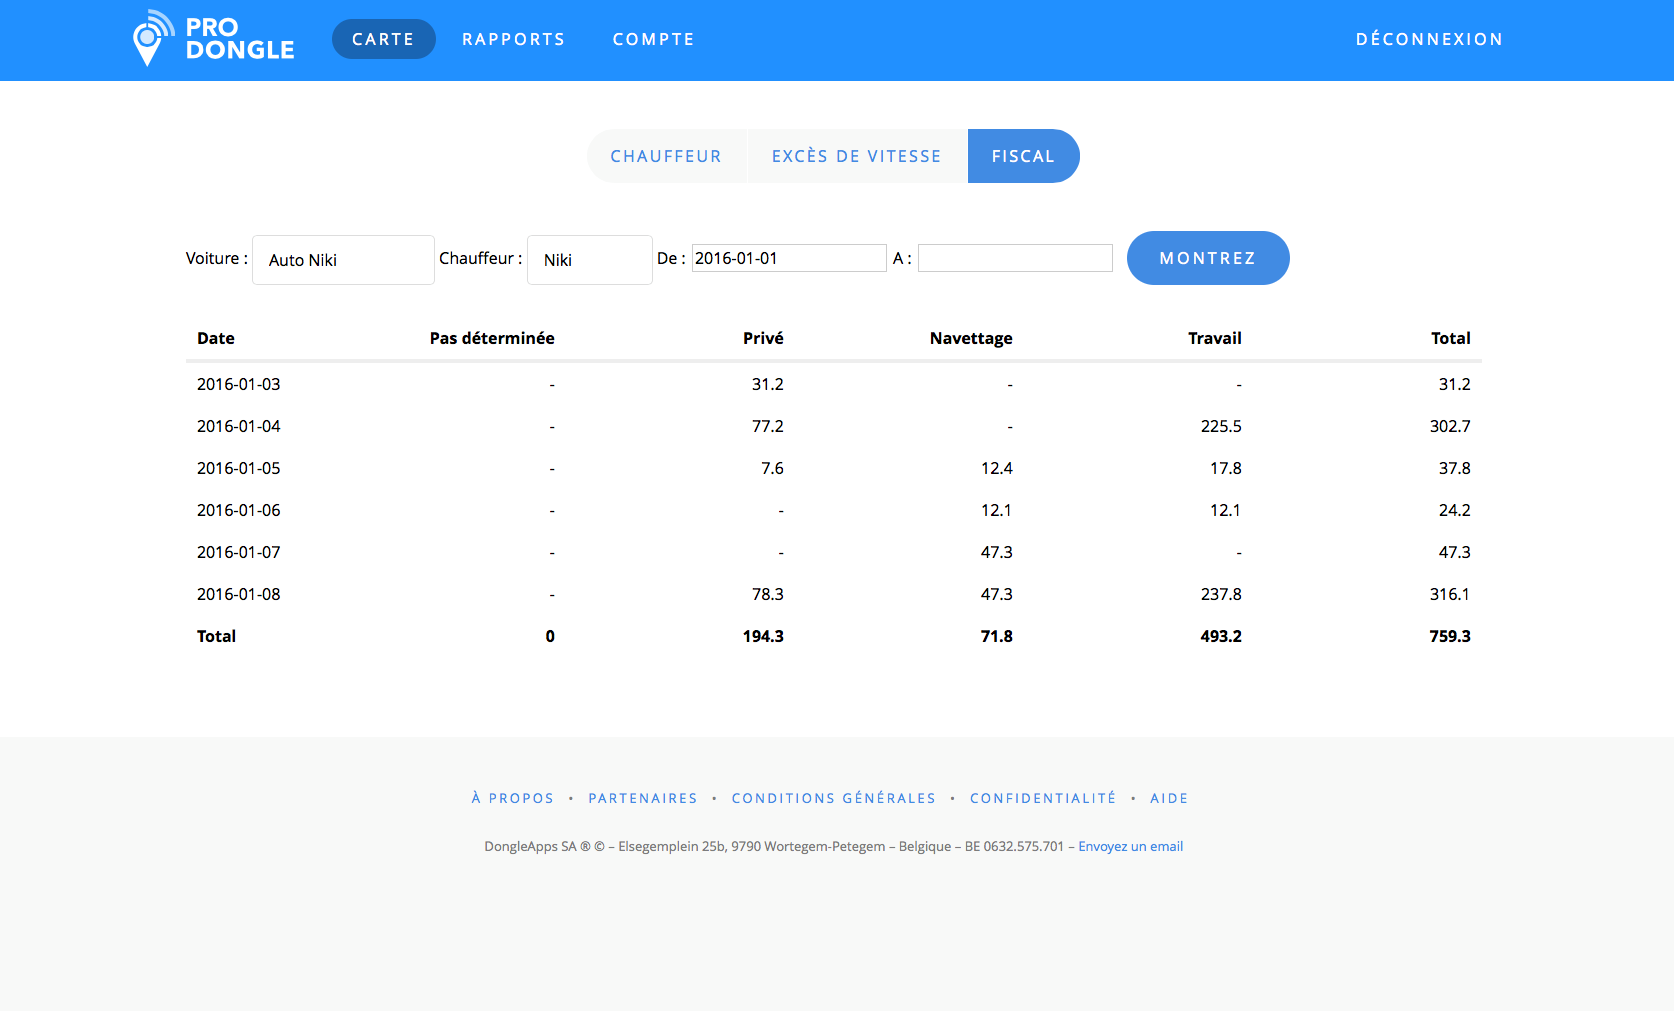Select the Fiscal report tab
Image resolution: width=1674 pixels, height=1011 pixels.
pyautogui.click(x=1023, y=156)
